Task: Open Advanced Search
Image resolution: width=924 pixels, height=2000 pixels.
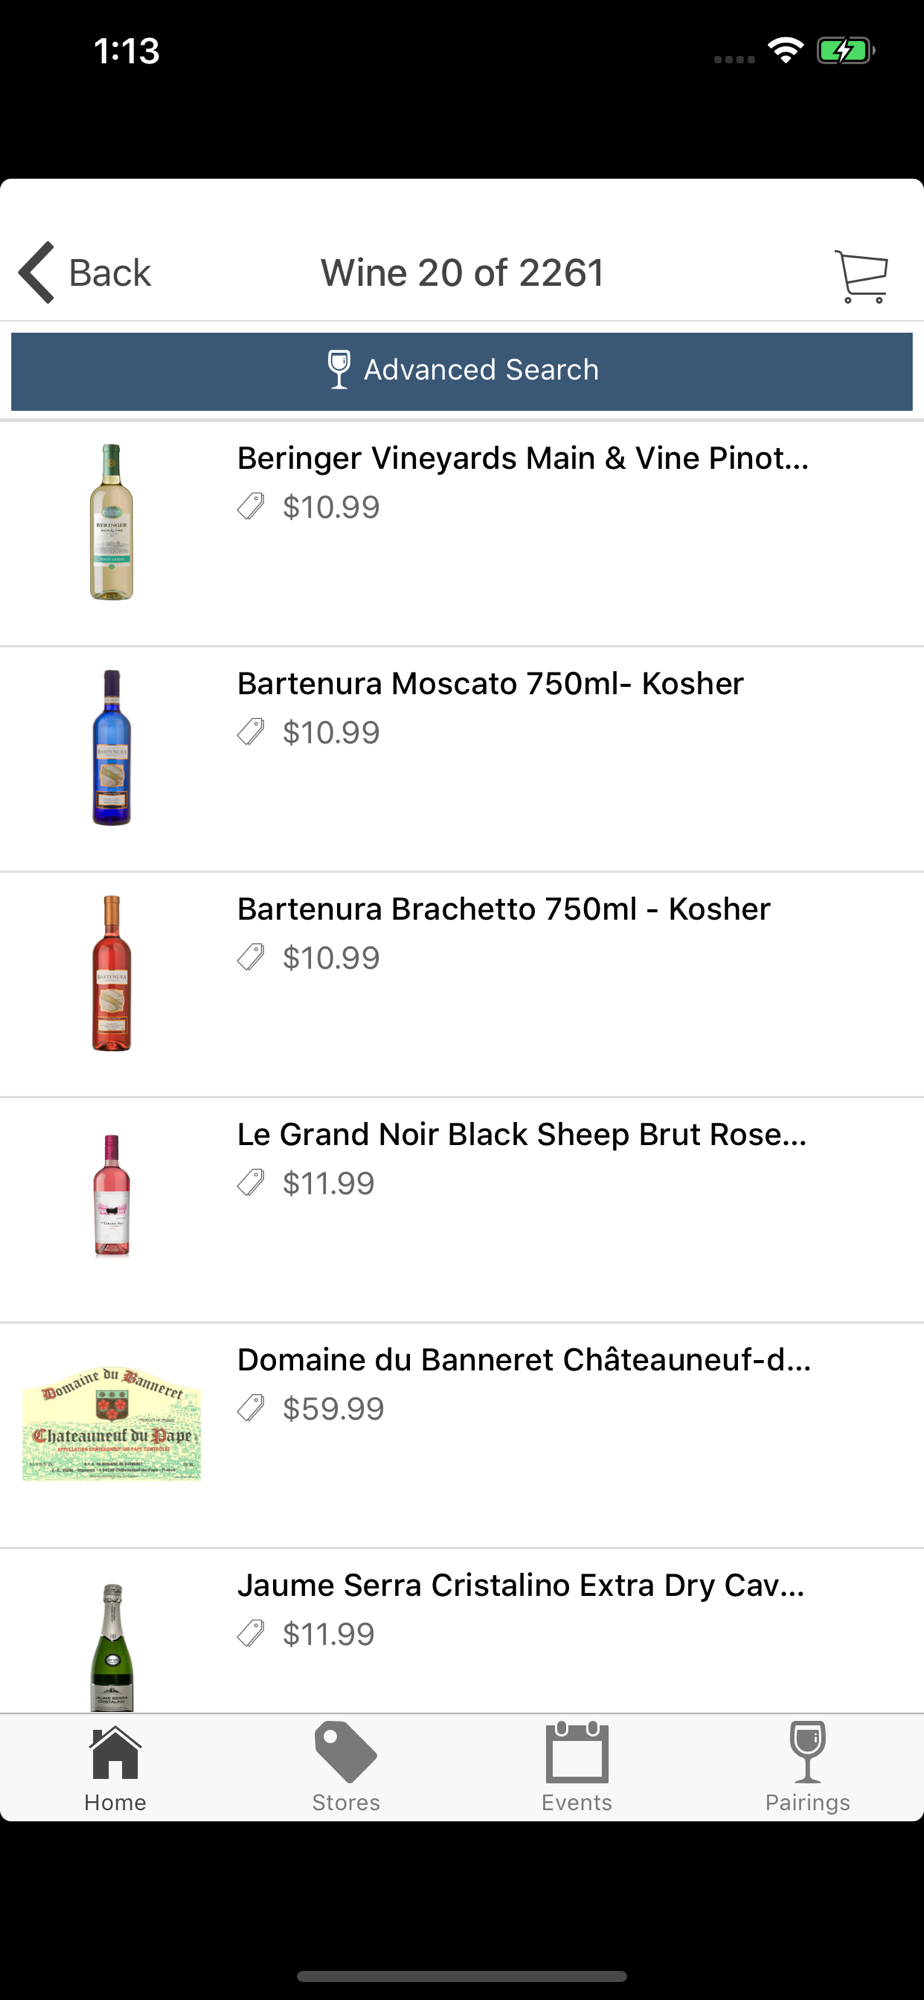Action: pyautogui.click(x=480, y=370)
